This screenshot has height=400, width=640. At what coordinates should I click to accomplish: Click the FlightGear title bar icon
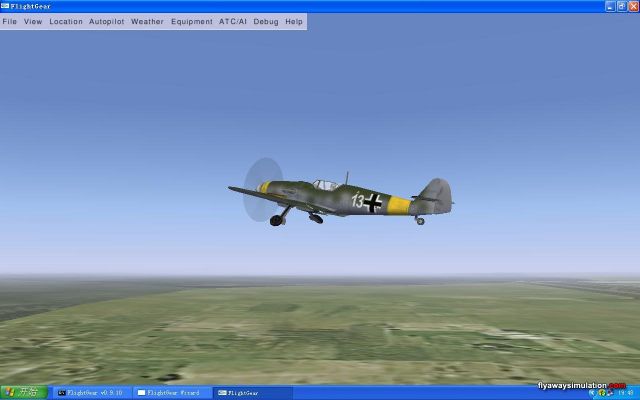[5, 6]
